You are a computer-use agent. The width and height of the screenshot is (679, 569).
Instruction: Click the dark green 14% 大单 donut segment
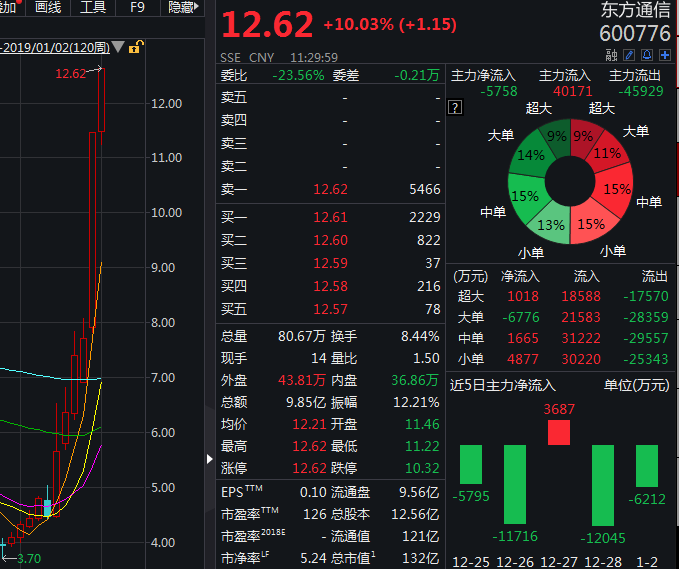(x=531, y=157)
